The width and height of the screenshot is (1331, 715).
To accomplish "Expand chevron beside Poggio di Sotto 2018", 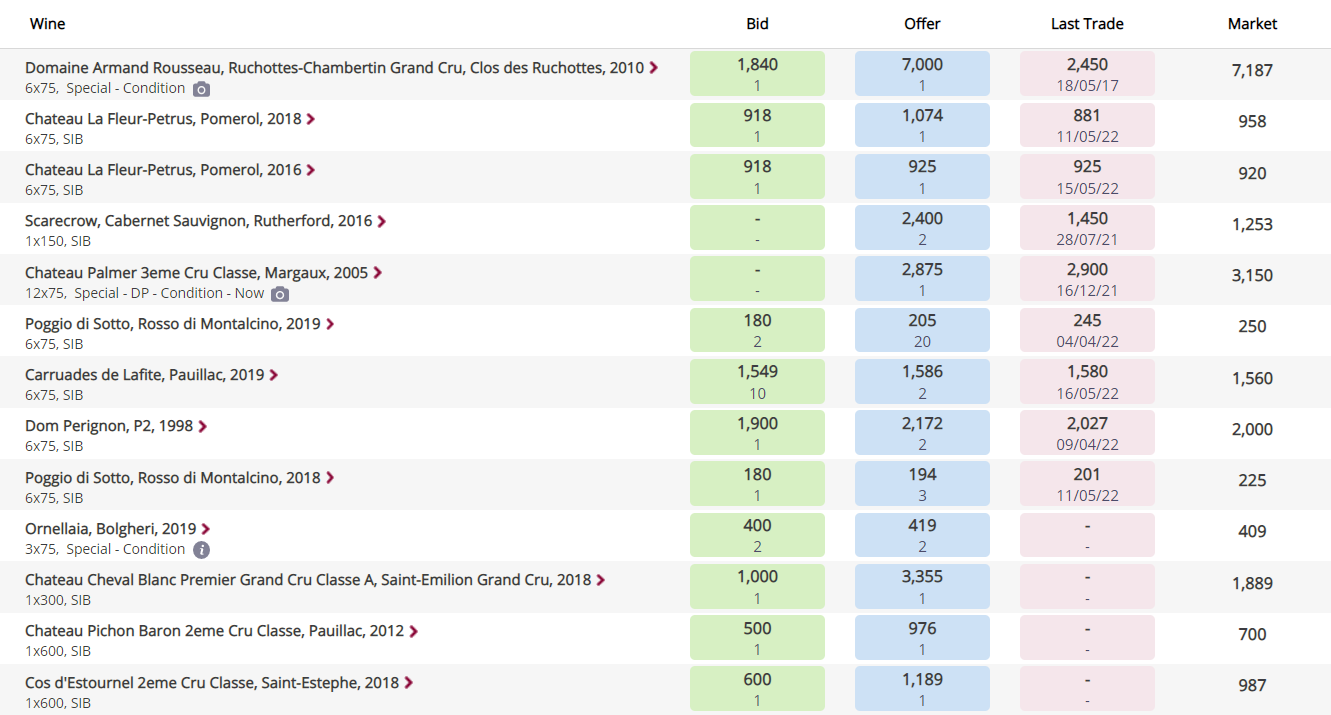I will coord(330,478).
